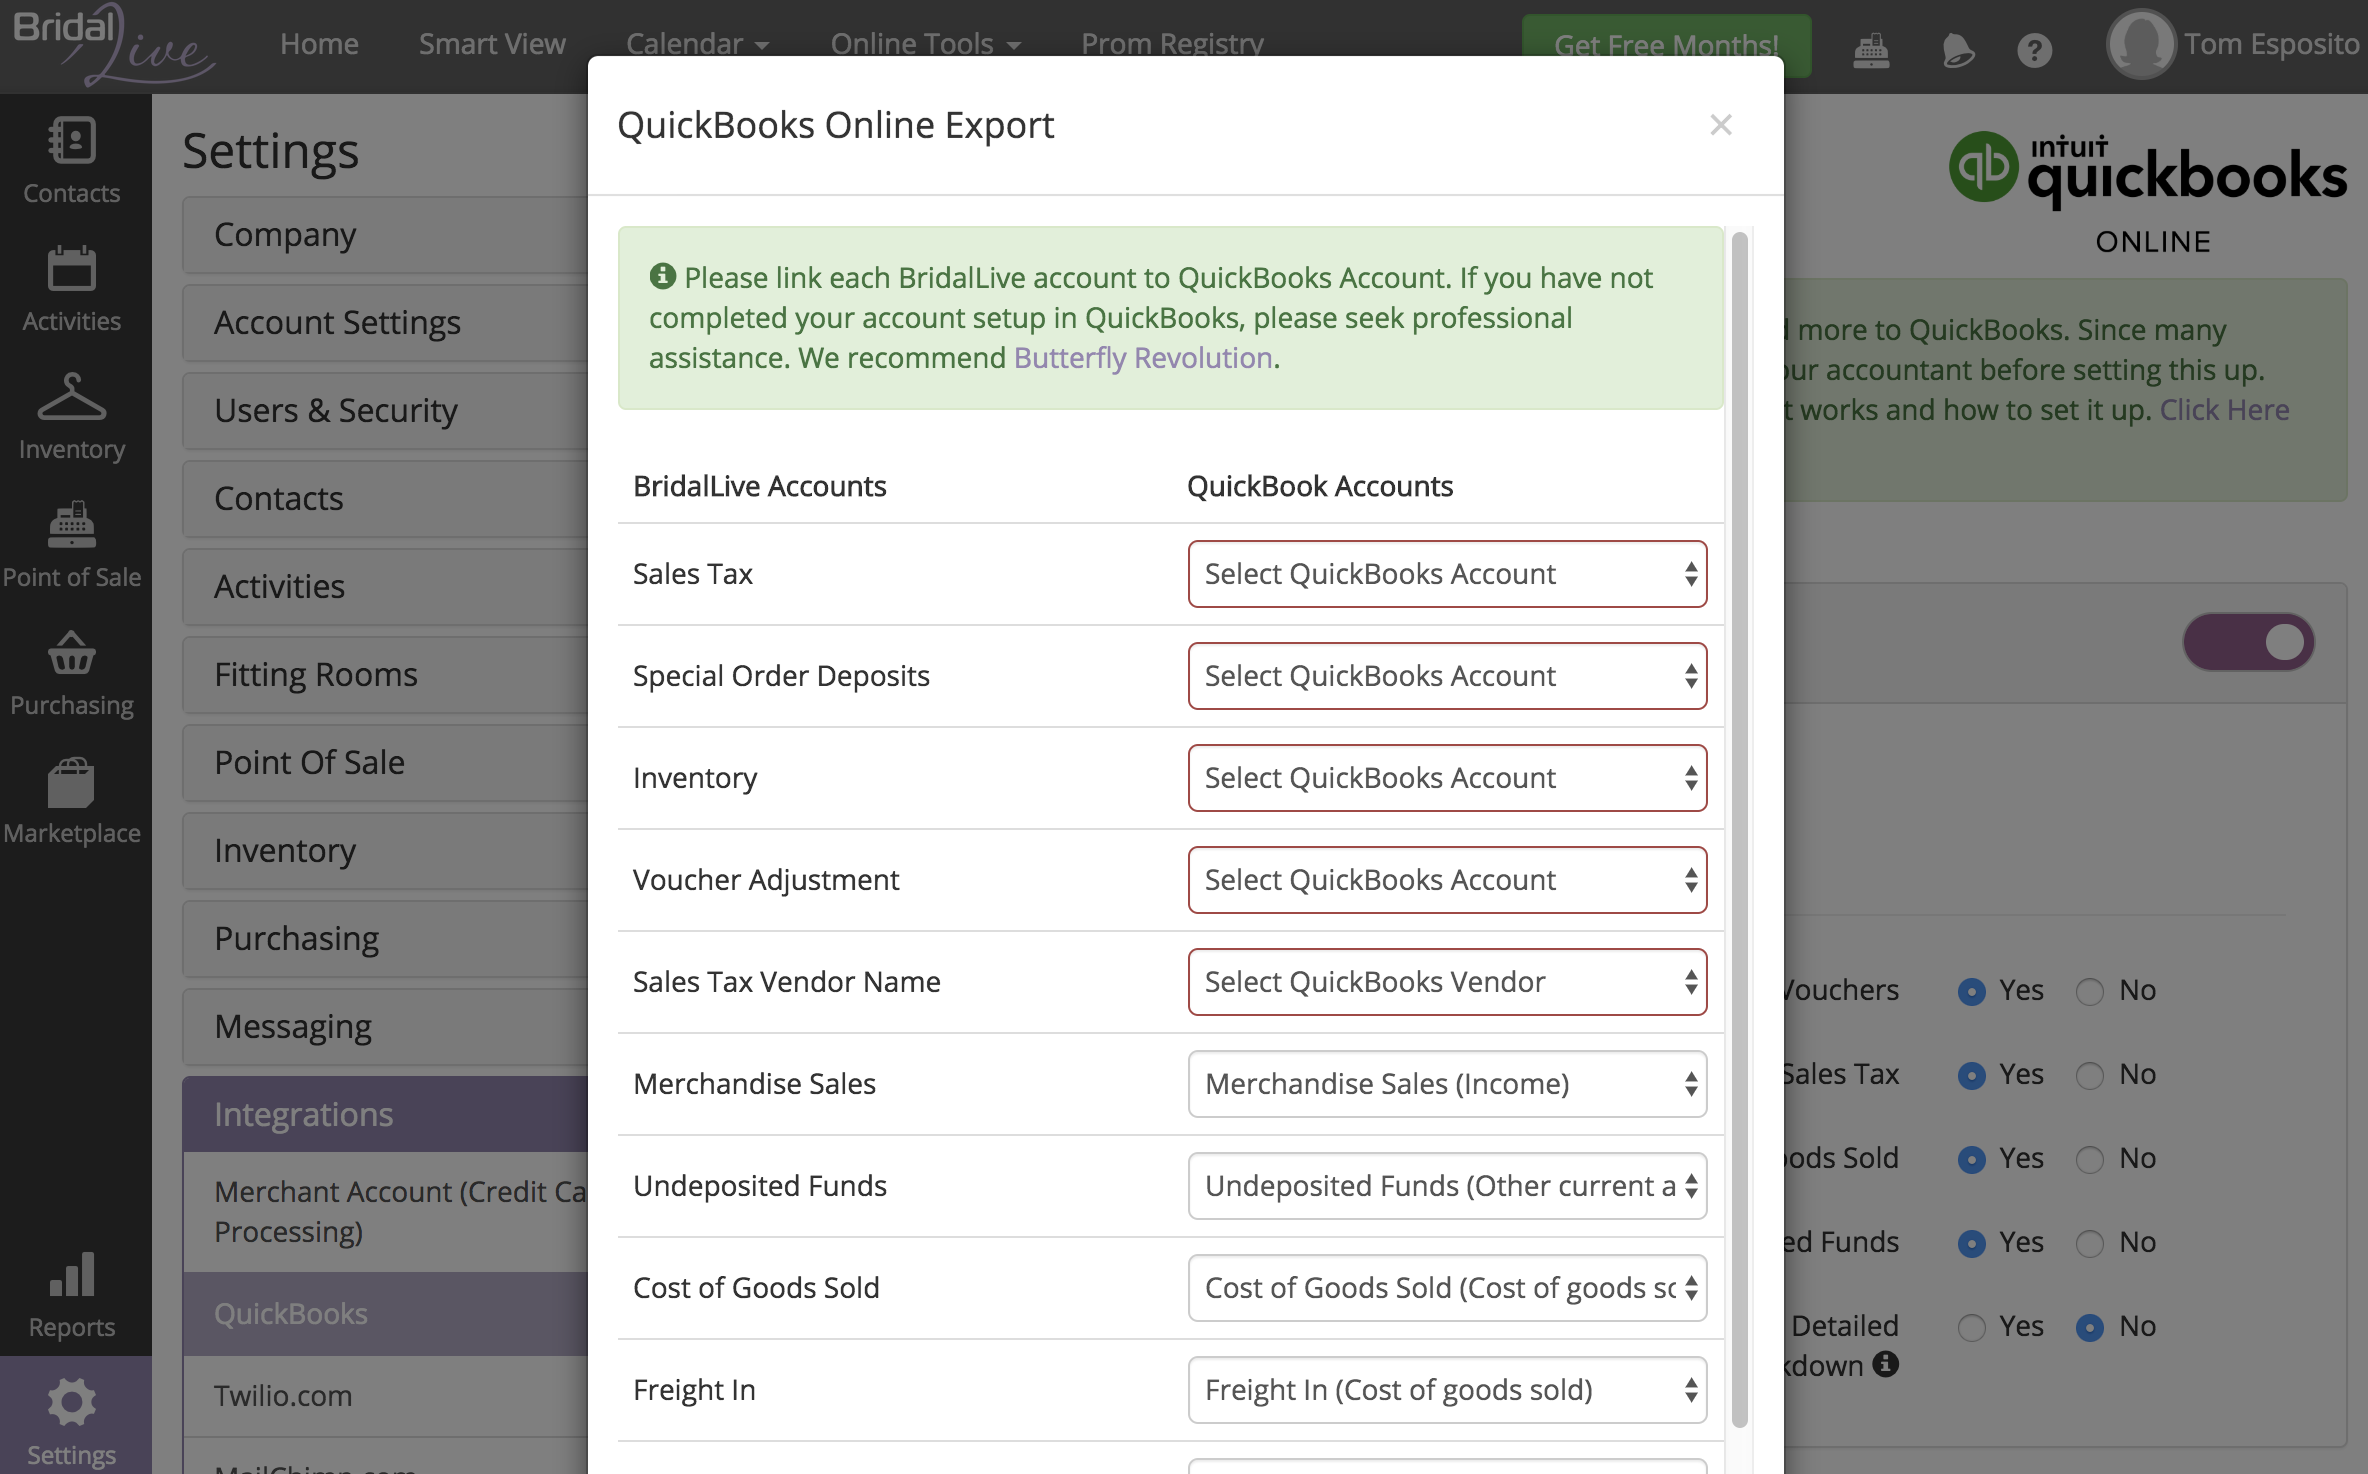Click the help question mark icon
2368x1474 pixels.
pyautogui.click(x=2034, y=49)
